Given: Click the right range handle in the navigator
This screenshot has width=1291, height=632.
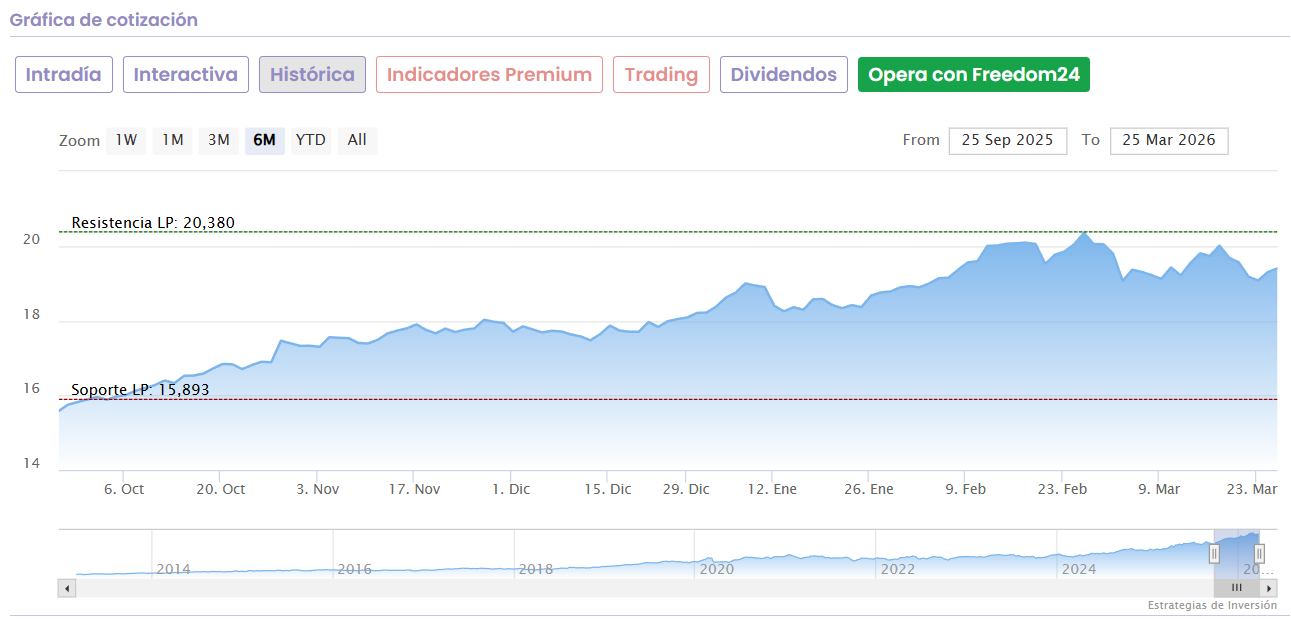Looking at the screenshot, I should [1259, 553].
